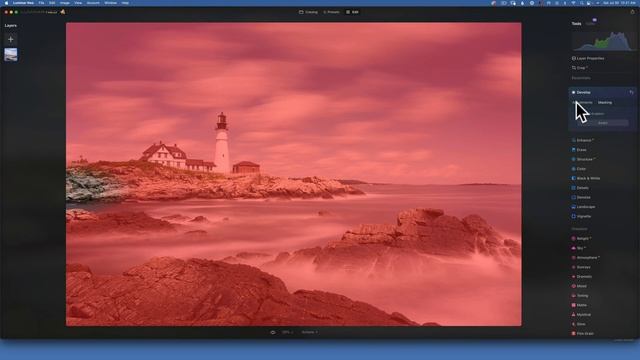Expand the Film Grain tool

coord(583,333)
